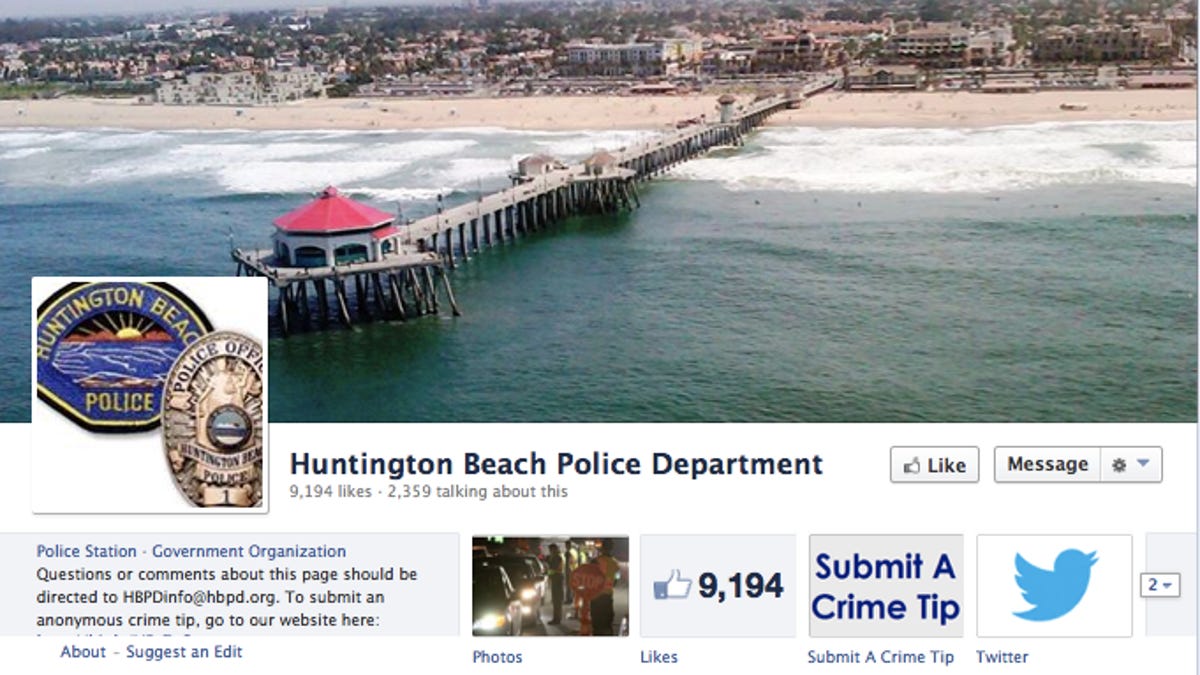Expand the "2" more apps dropdown

point(1160,585)
